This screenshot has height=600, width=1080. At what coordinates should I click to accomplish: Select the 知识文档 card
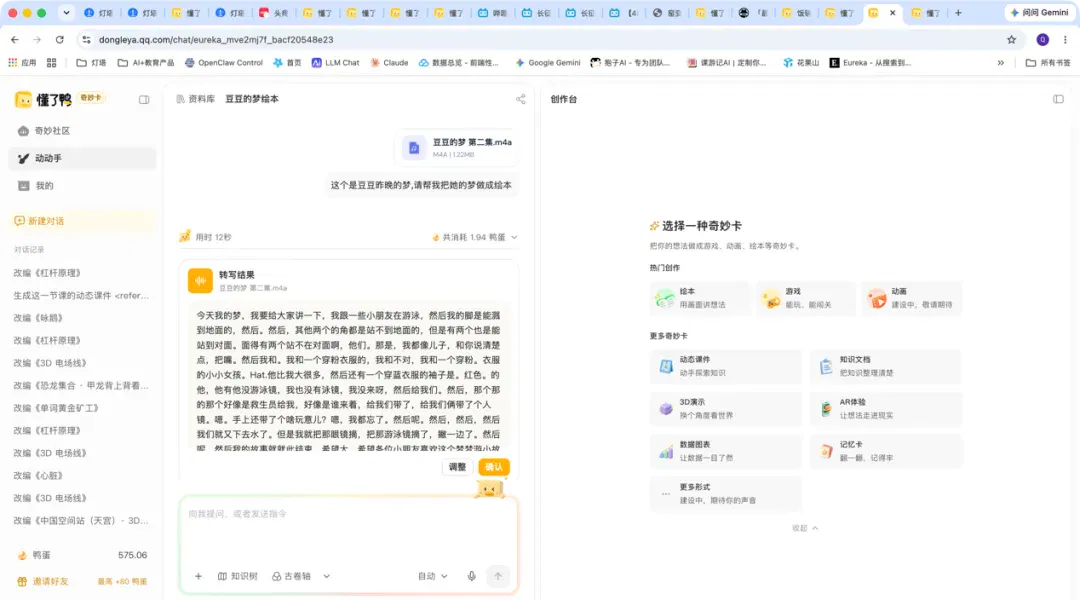pos(886,366)
